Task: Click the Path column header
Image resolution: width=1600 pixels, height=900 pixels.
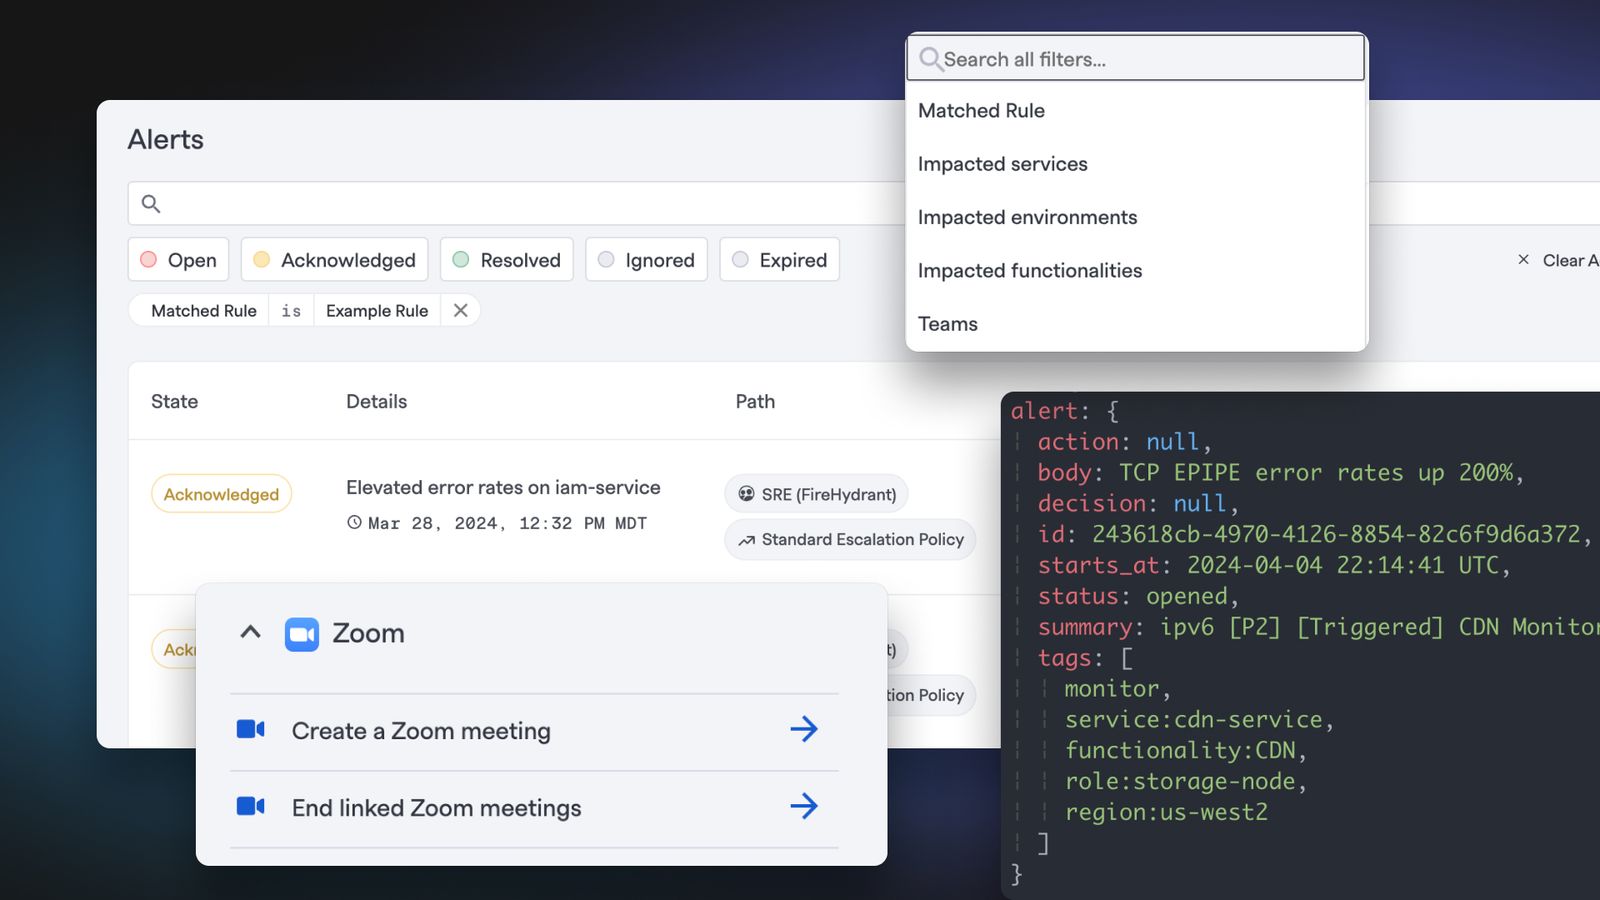Action: pyautogui.click(x=755, y=401)
